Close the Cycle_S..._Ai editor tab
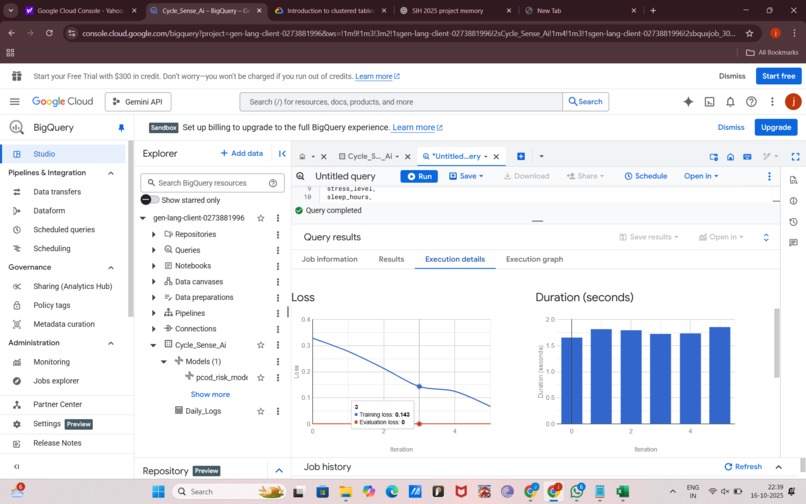The width and height of the screenshot is (806, 504). (408, 157)
